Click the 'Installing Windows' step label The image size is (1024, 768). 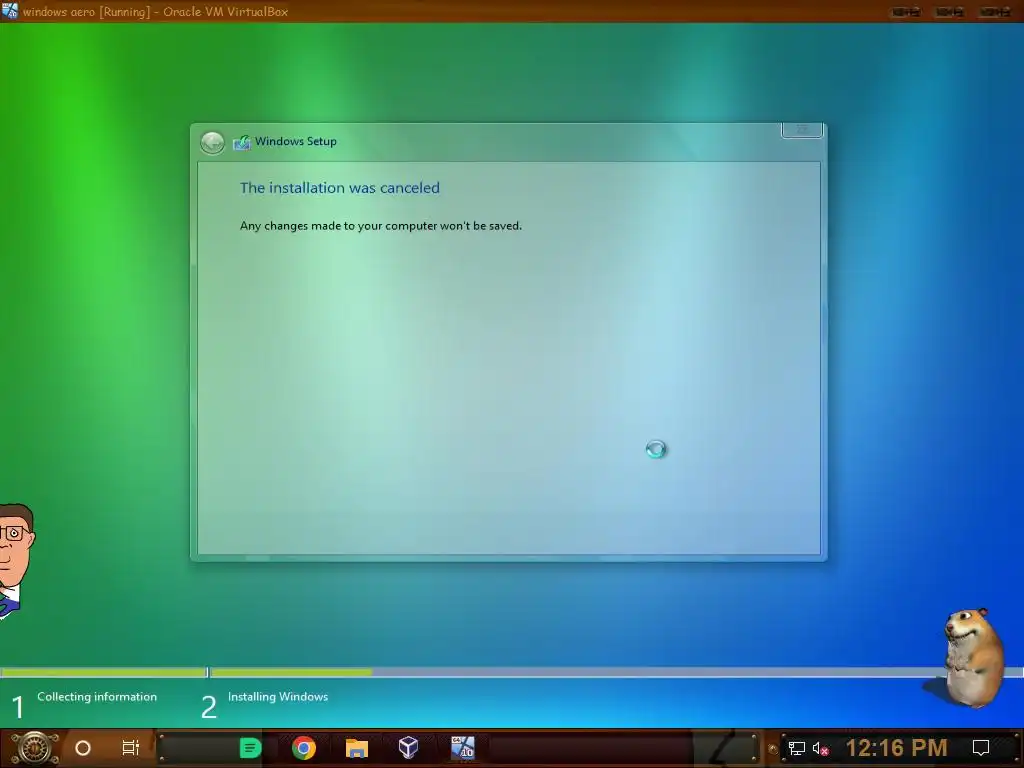pos(278,697)
